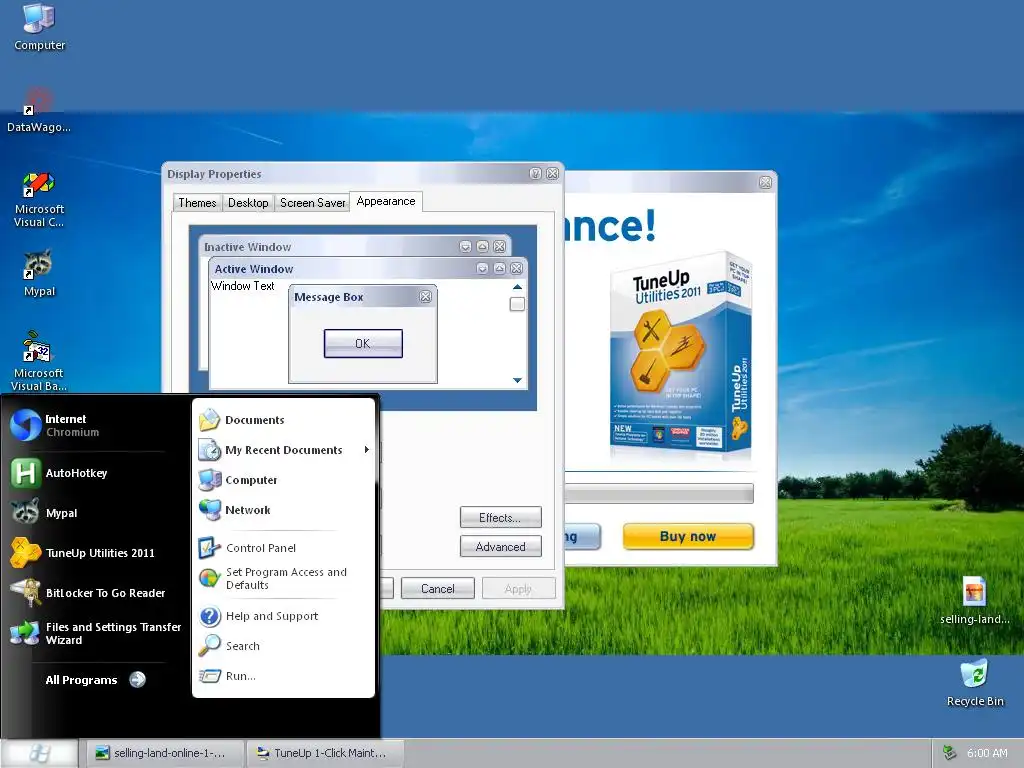The image size is (1024, 768).
Task: Click Inactive Window title bar in preview
Action: pyautogui.click(x=355, y=246)
